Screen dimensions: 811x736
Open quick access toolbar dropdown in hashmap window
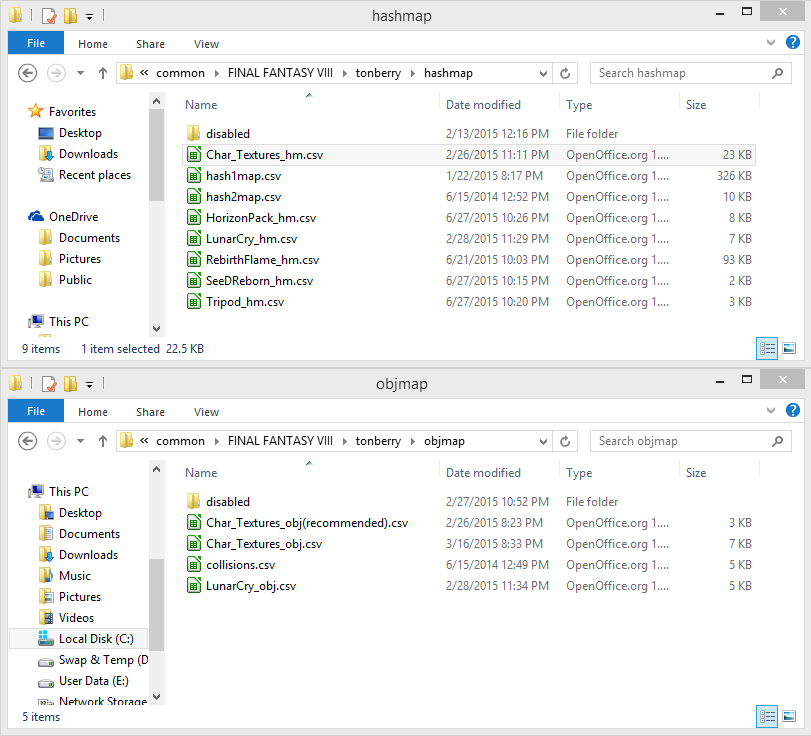point(89,17)
